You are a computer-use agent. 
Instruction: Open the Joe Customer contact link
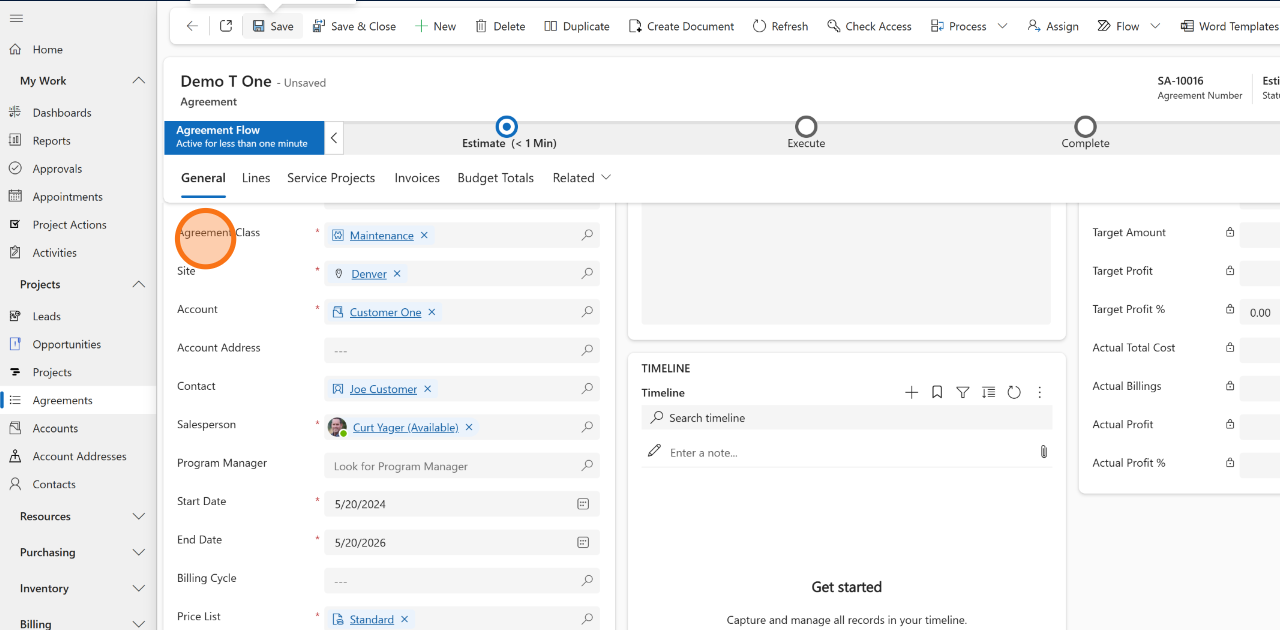click(x=383, y=390)
